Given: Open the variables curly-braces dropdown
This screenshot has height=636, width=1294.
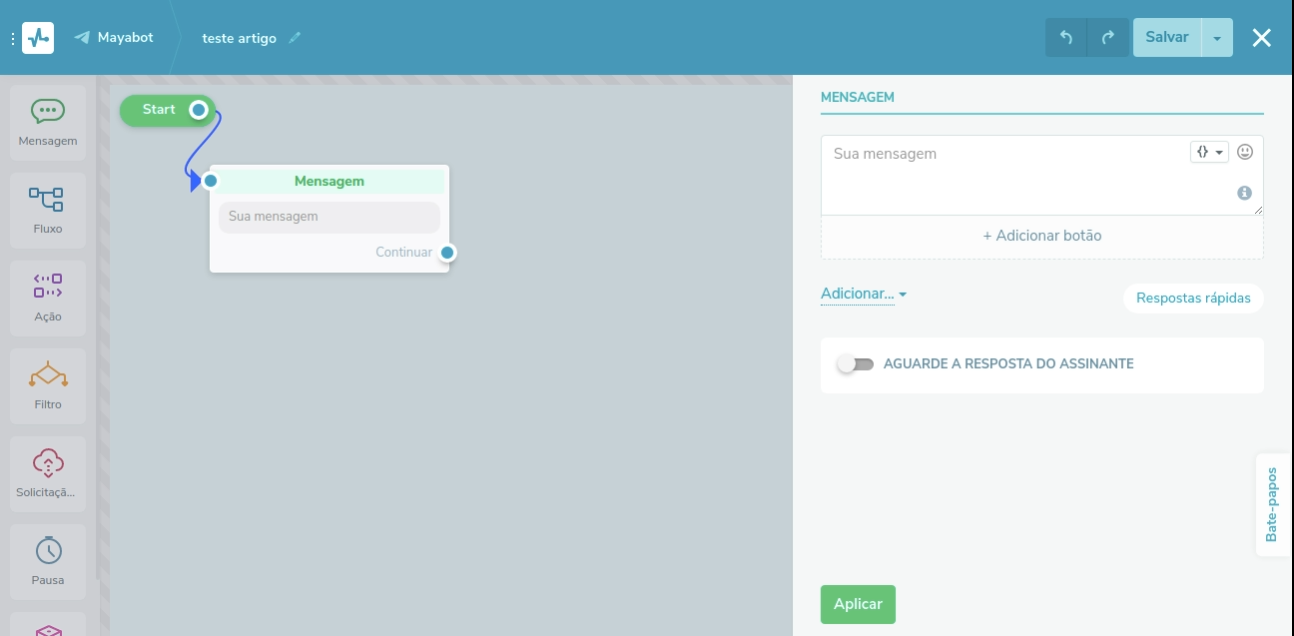Looking at the screenshot, I should [x=1209, y=152].
